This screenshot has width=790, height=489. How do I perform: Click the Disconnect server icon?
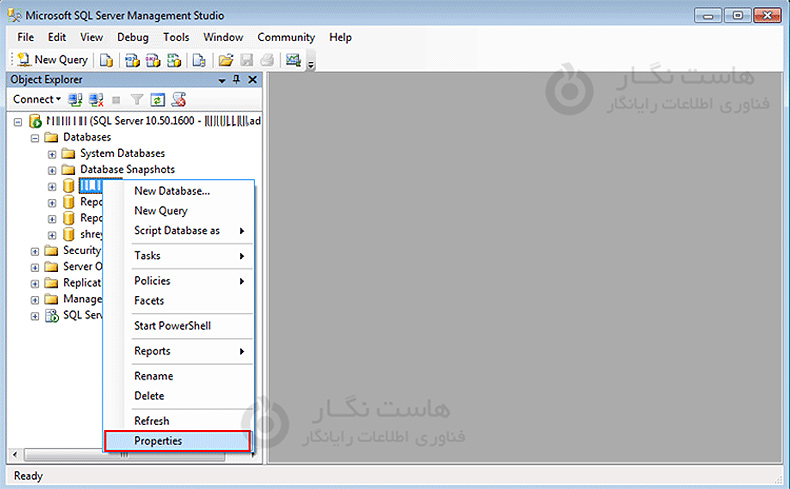tap(96, 100)
